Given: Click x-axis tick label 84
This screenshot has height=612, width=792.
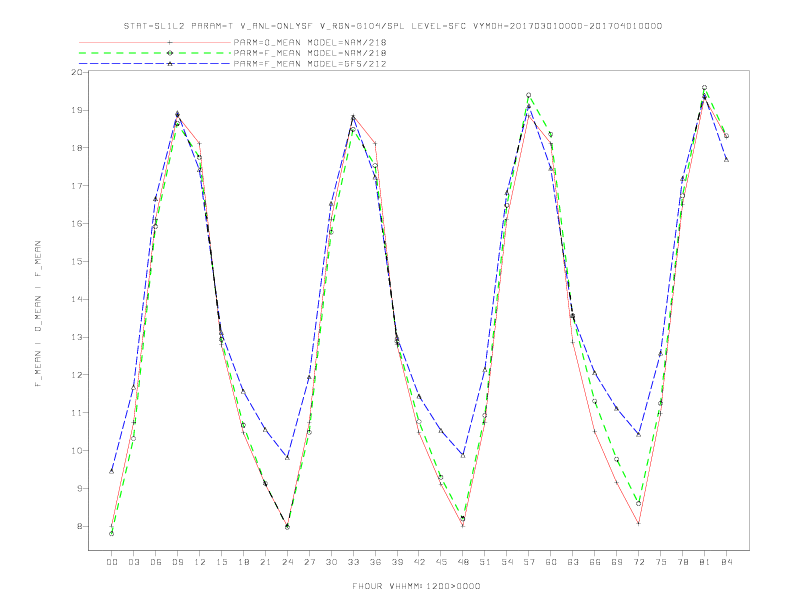Looking at the screenshot, I should (726, 562).
